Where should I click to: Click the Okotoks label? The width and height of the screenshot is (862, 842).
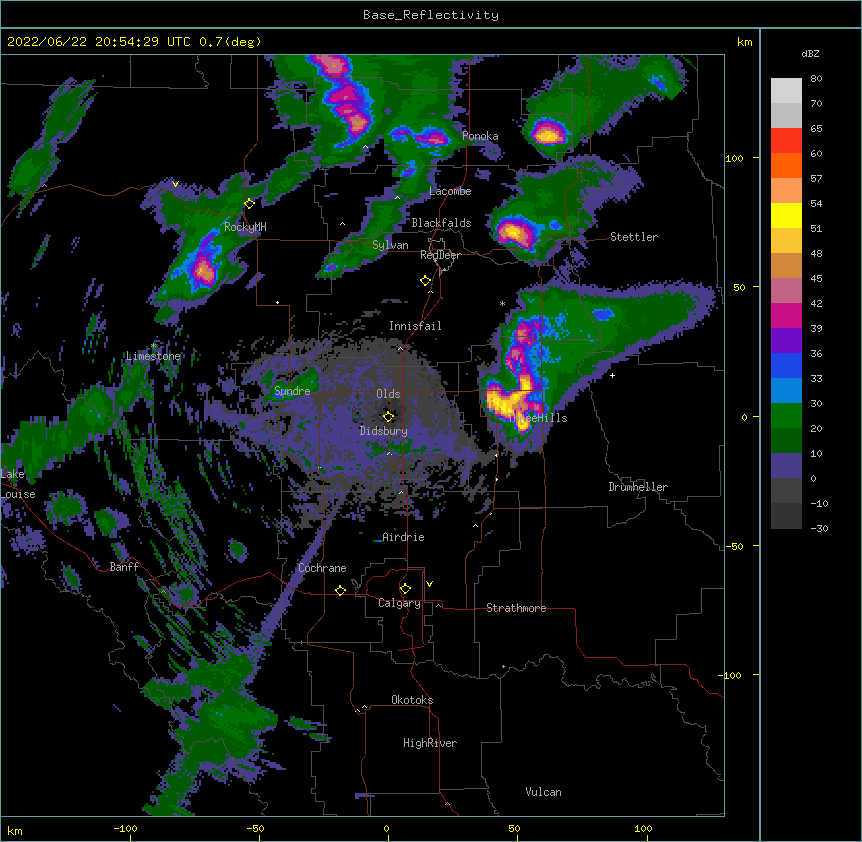tap(412, 700)
